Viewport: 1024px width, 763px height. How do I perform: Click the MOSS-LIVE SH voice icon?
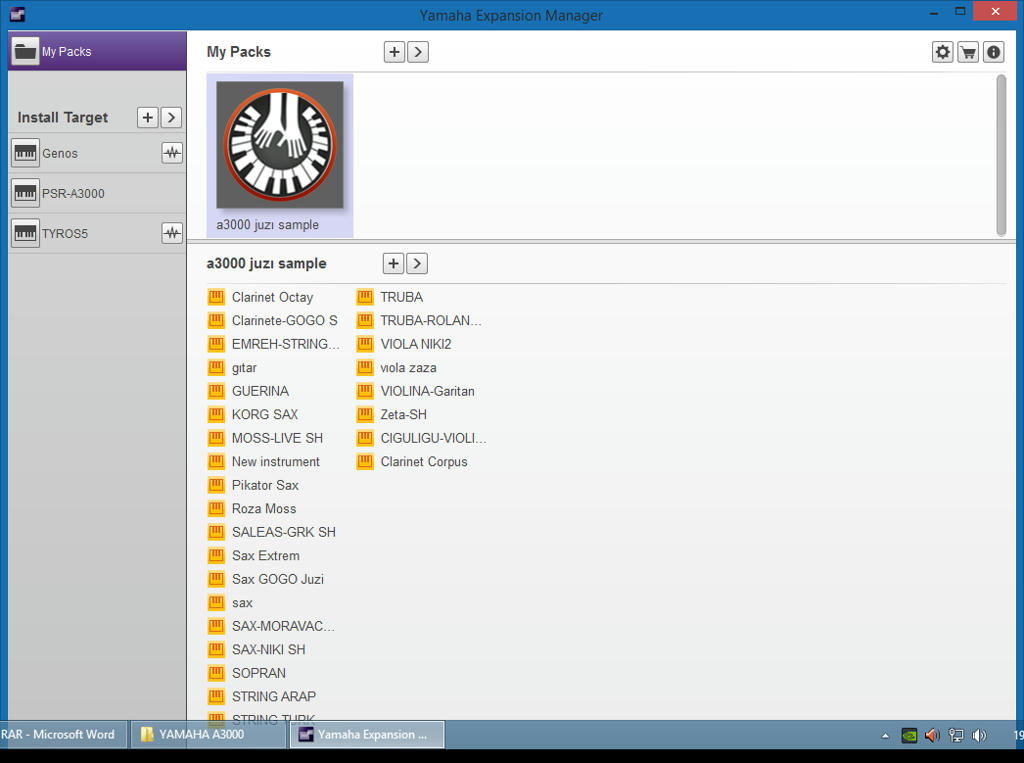point(216,438)
